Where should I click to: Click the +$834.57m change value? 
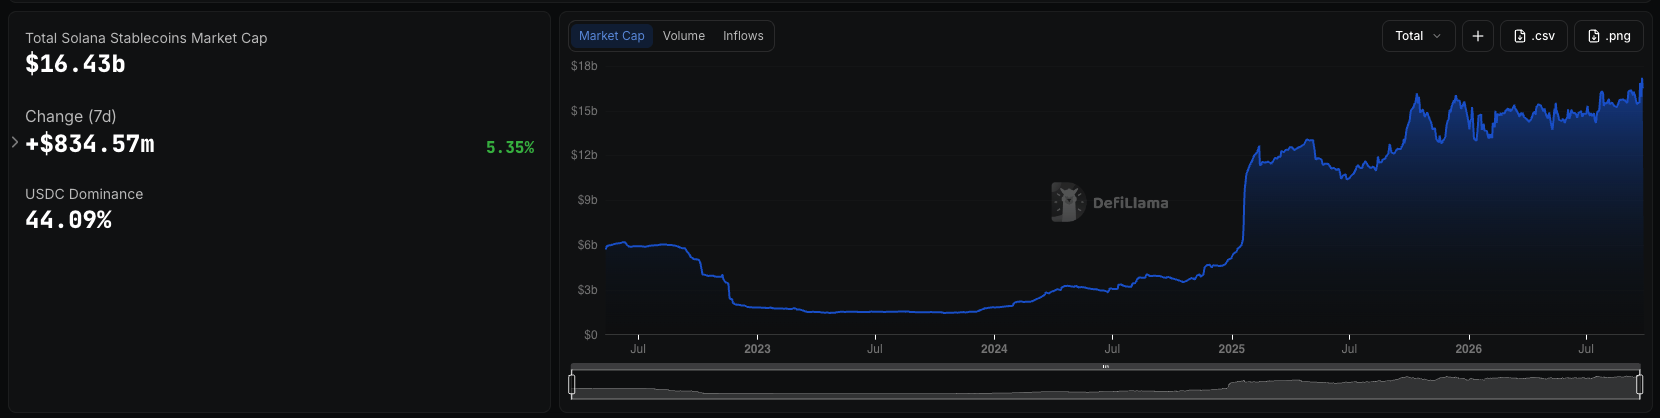tap(90, 144)
